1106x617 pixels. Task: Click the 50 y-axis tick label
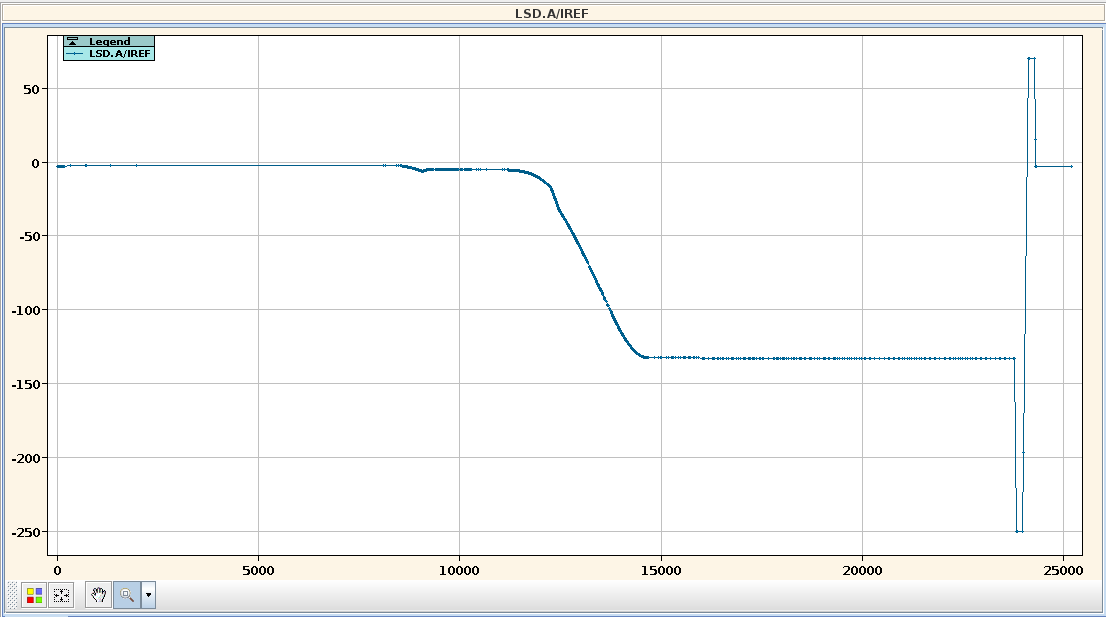33,89
